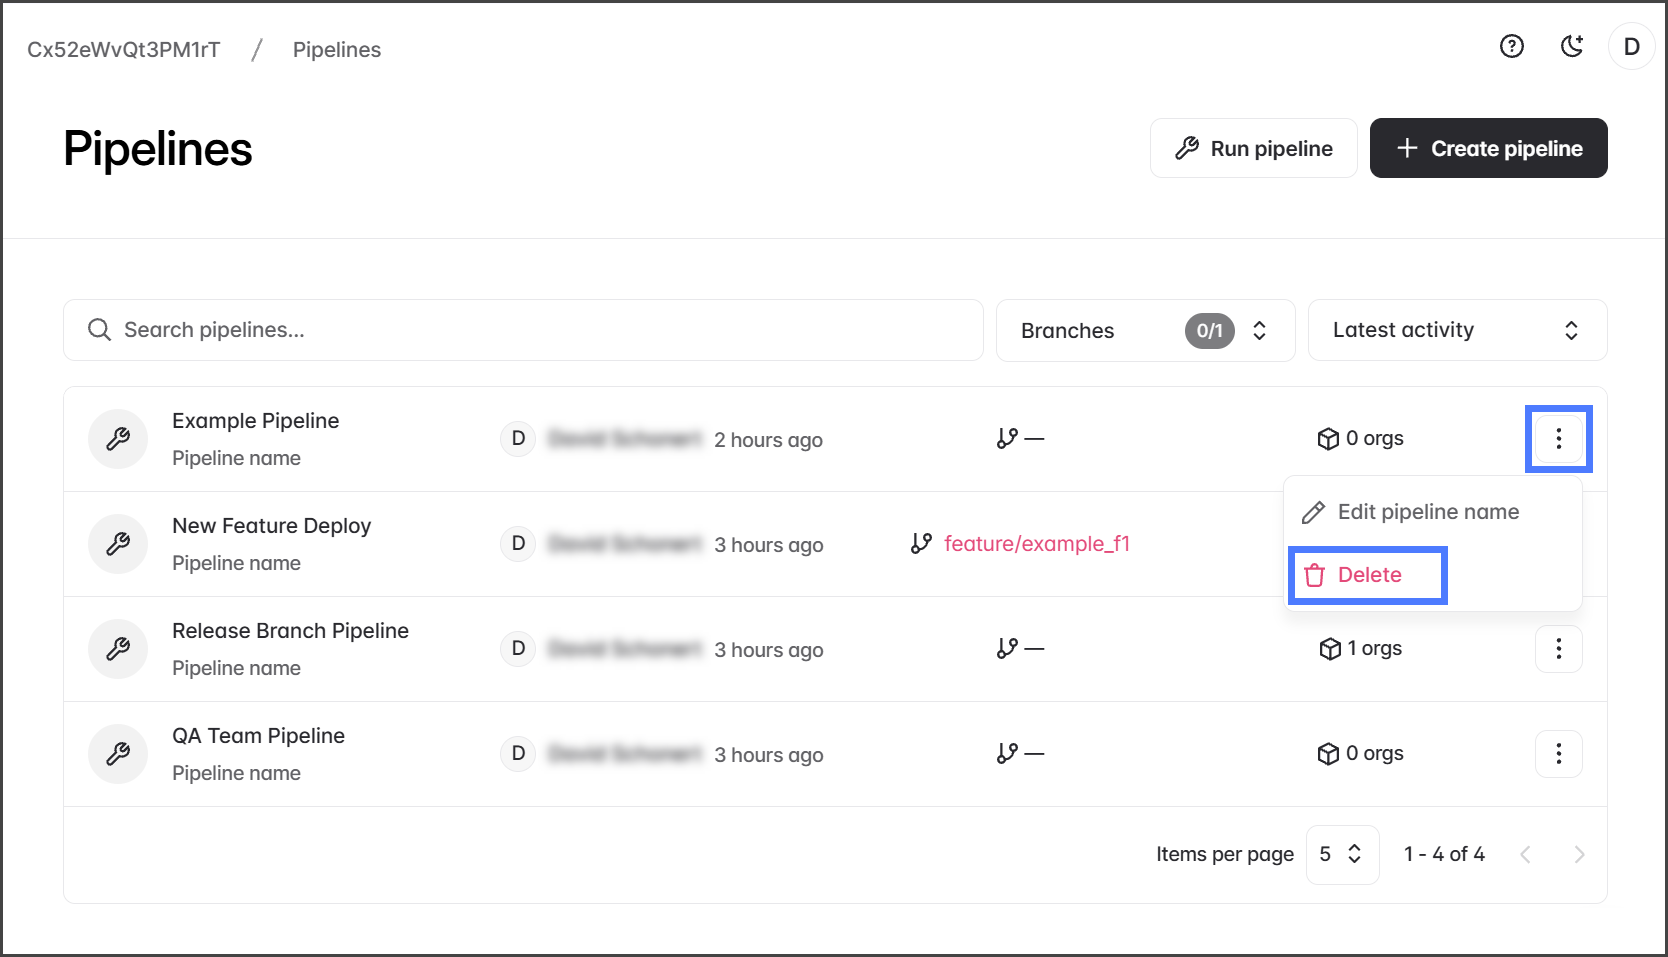Open QA Team Pipeline's kebab menu

(1558, 754)
